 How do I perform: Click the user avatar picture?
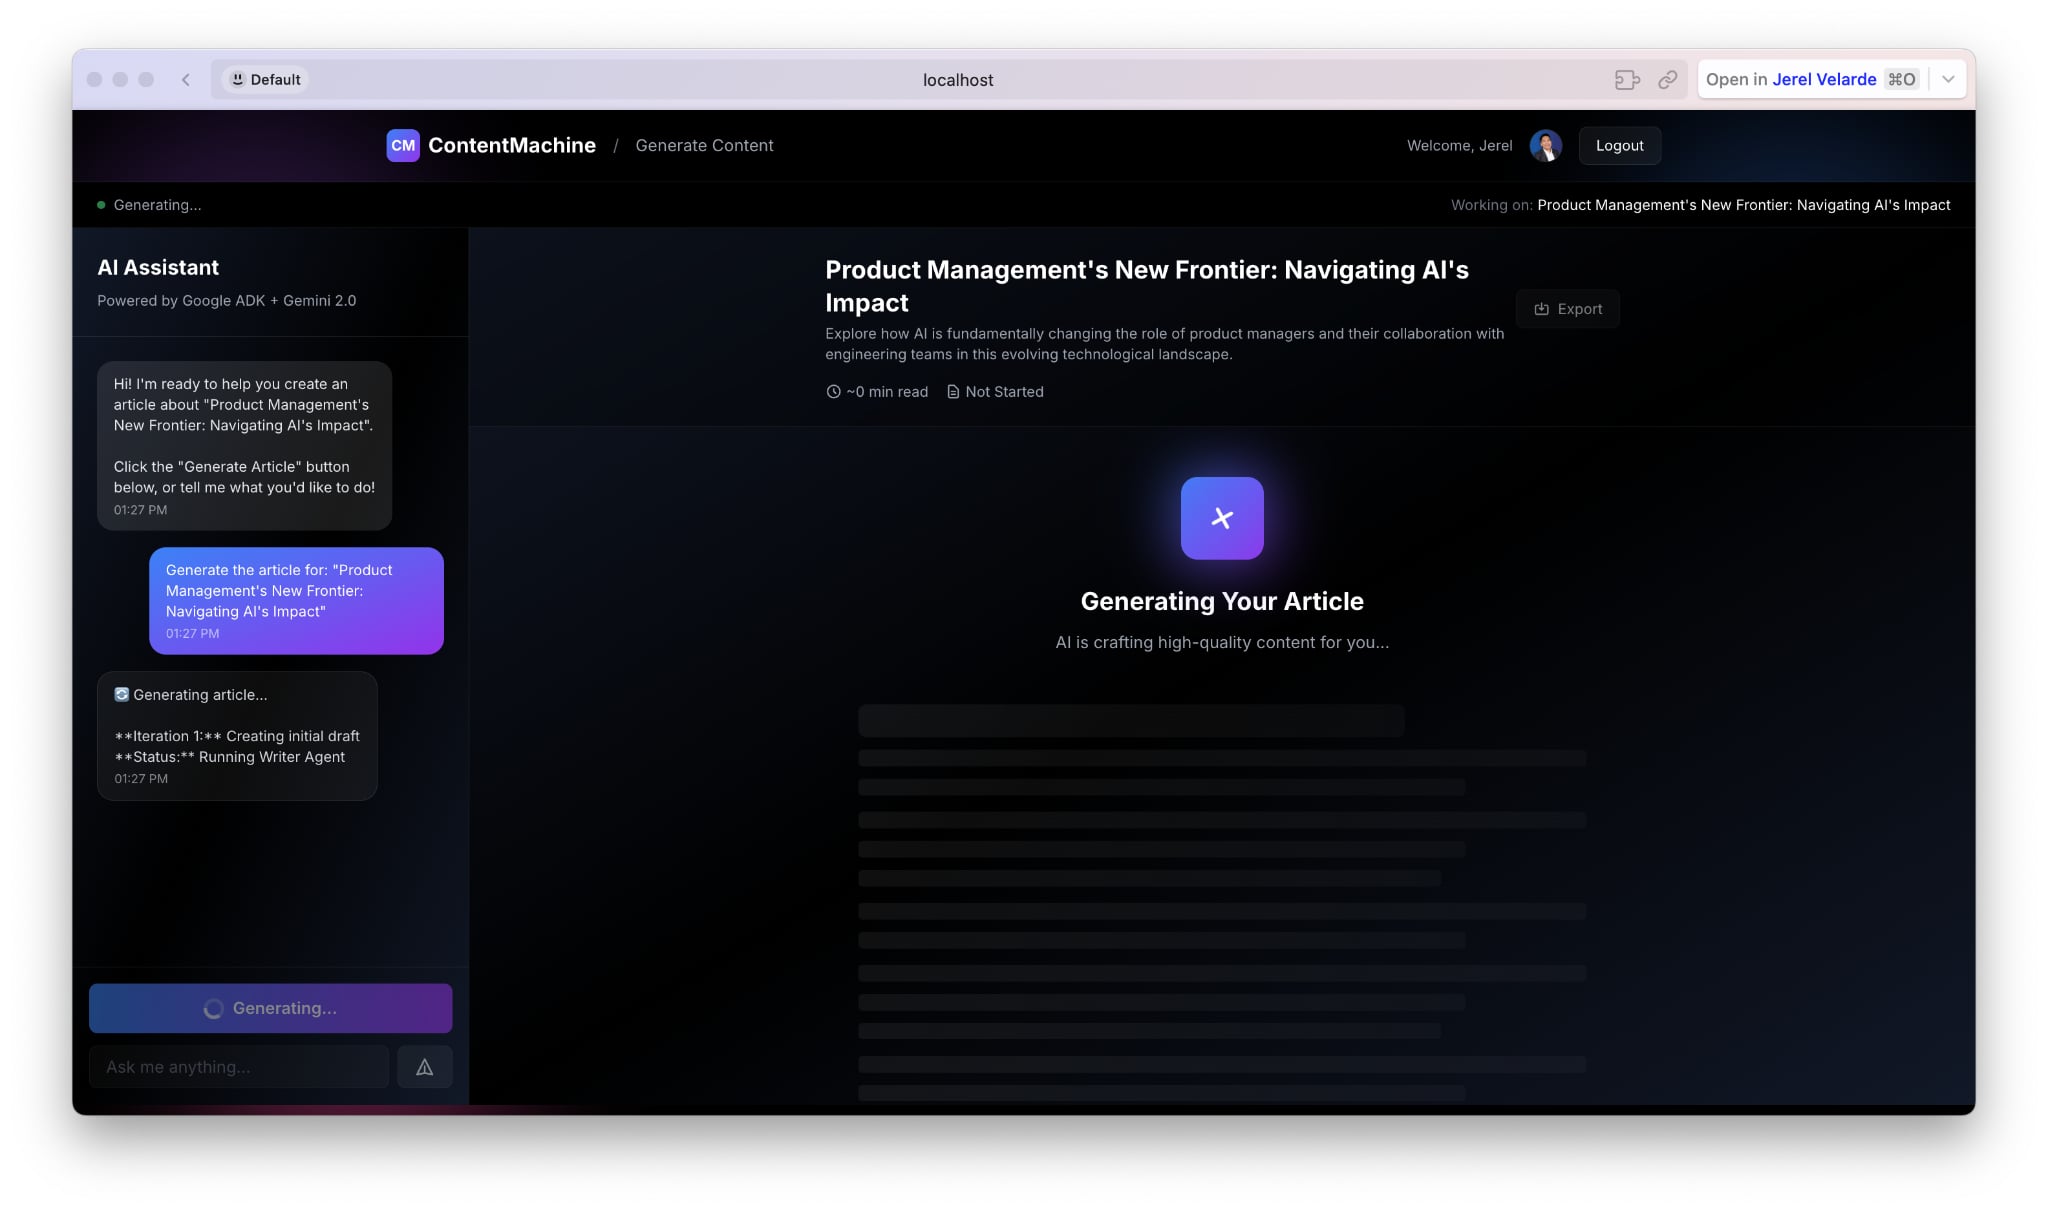[1545, 145]
